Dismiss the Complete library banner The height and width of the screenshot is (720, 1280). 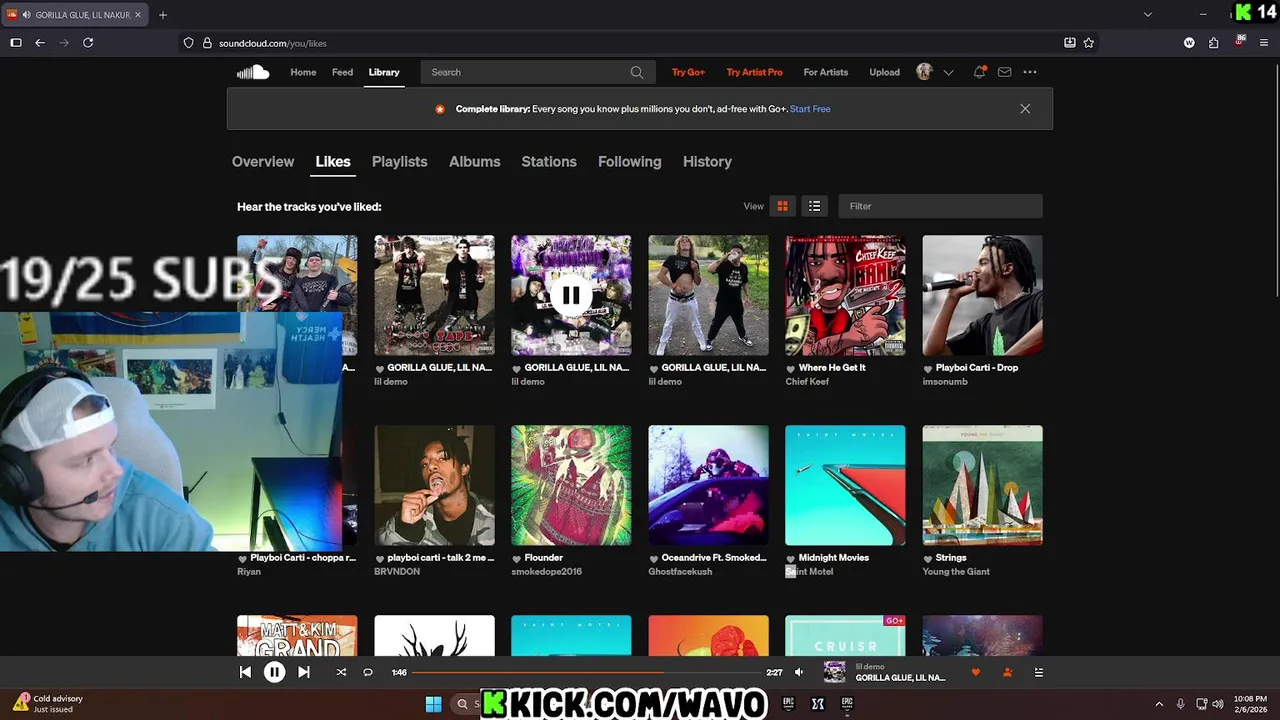[x=1025, y=109]
